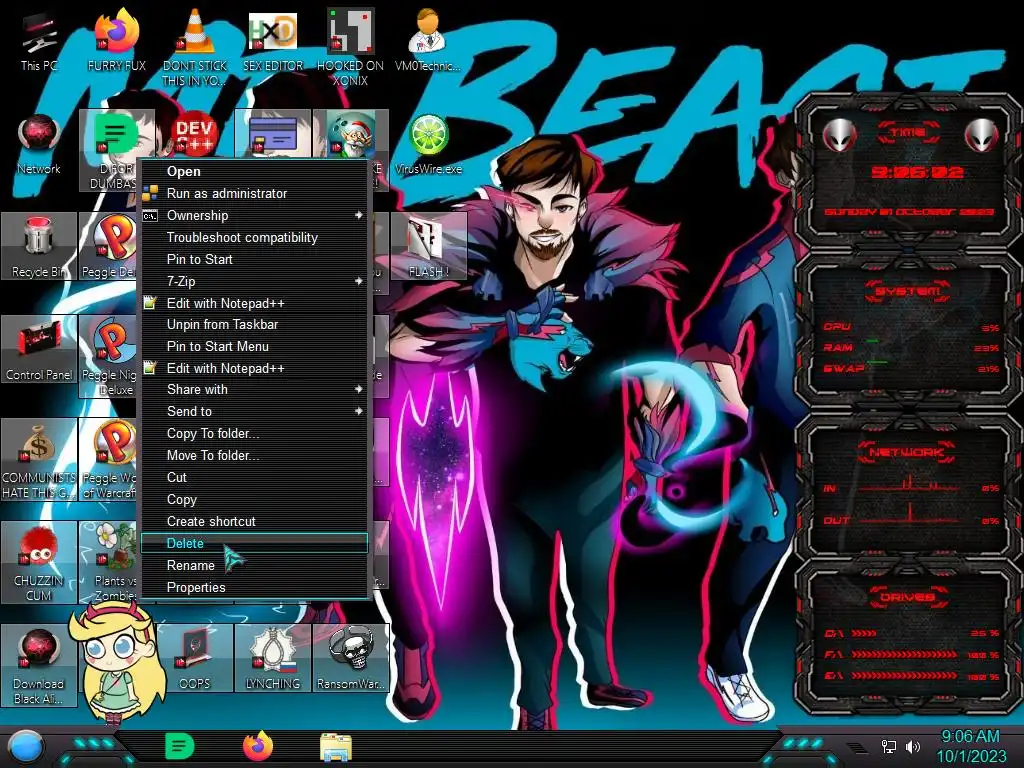This screenshot has height=768, width=1024.
Task: Click the RAM usage meter in widget
Action: click(x=911, y=347)
